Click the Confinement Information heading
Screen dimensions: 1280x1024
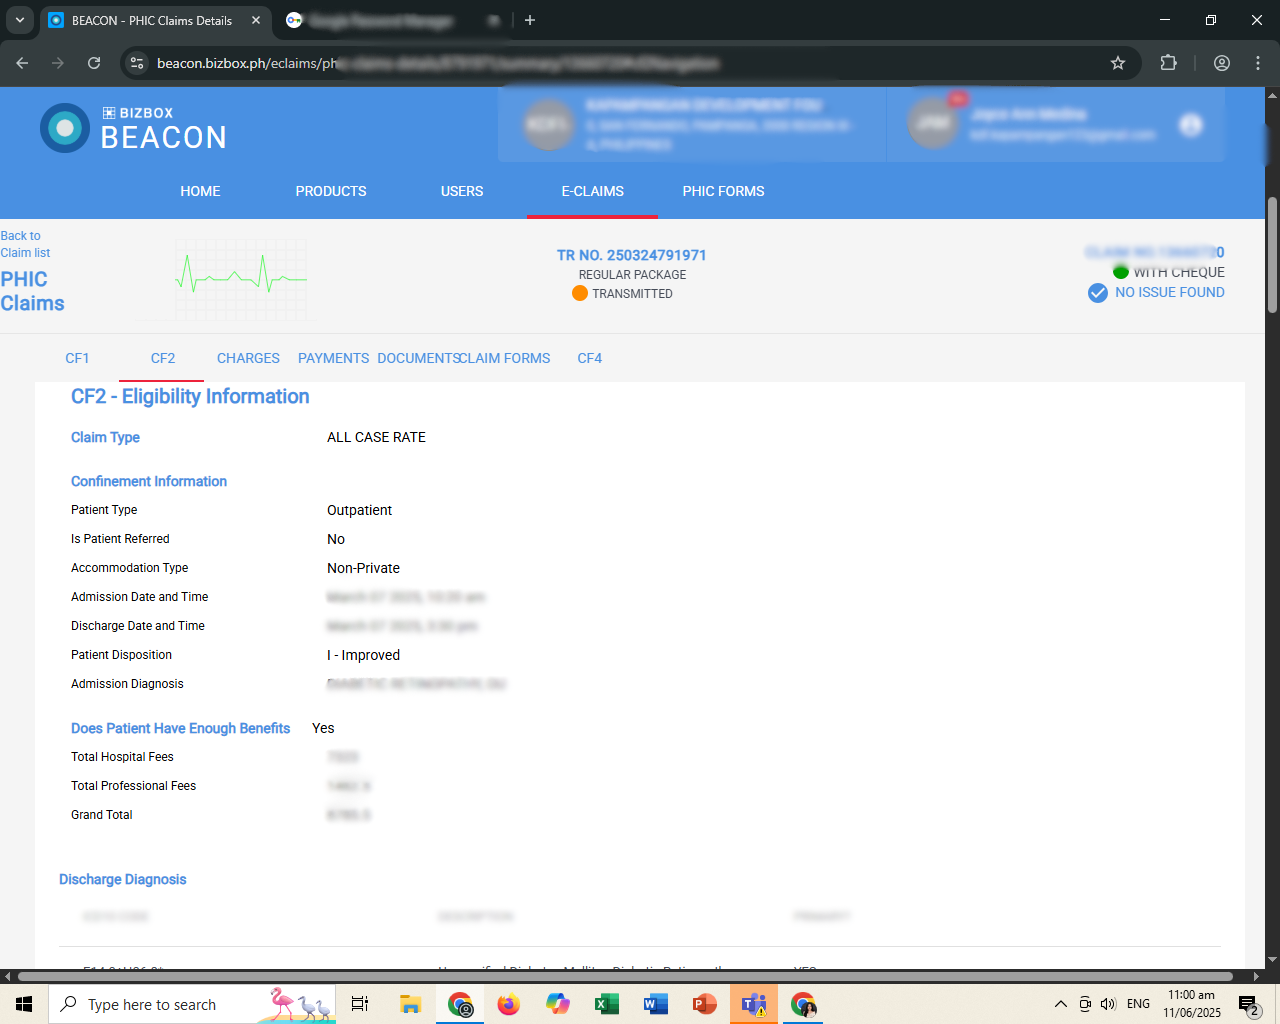tap(149, 481)
